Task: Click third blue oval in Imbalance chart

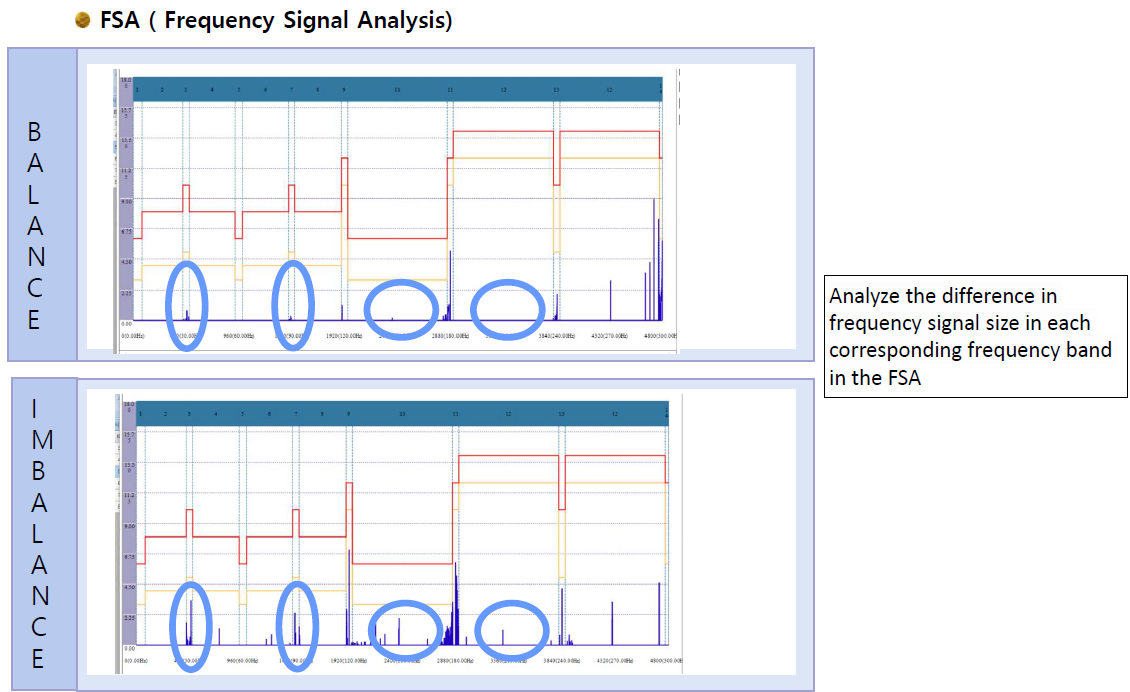Action: point(405,630)
